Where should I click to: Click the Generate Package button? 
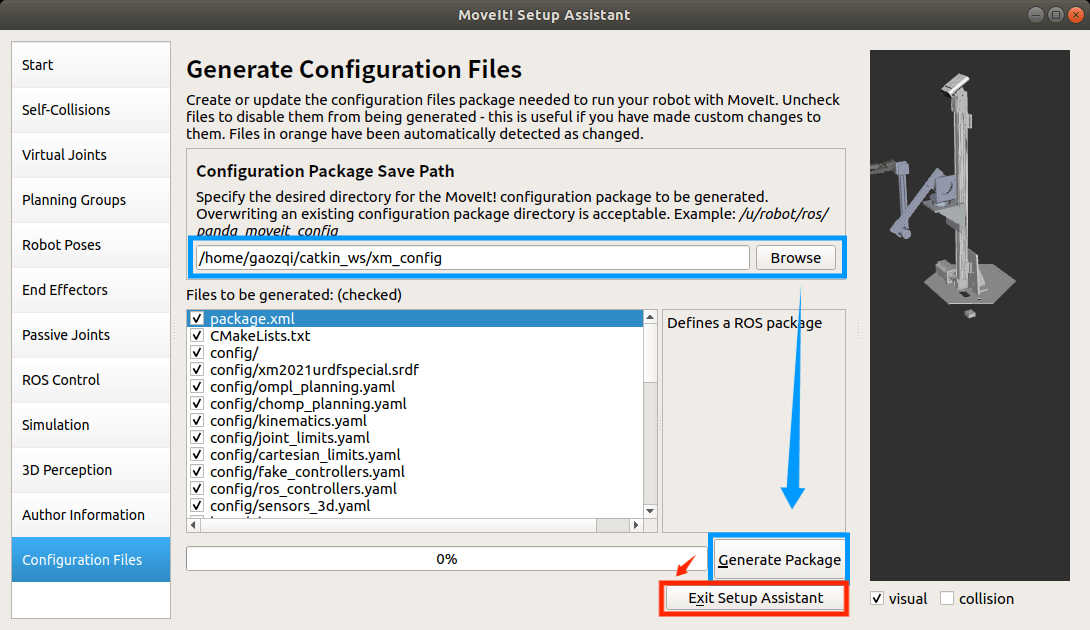click(x=779, y=560)
